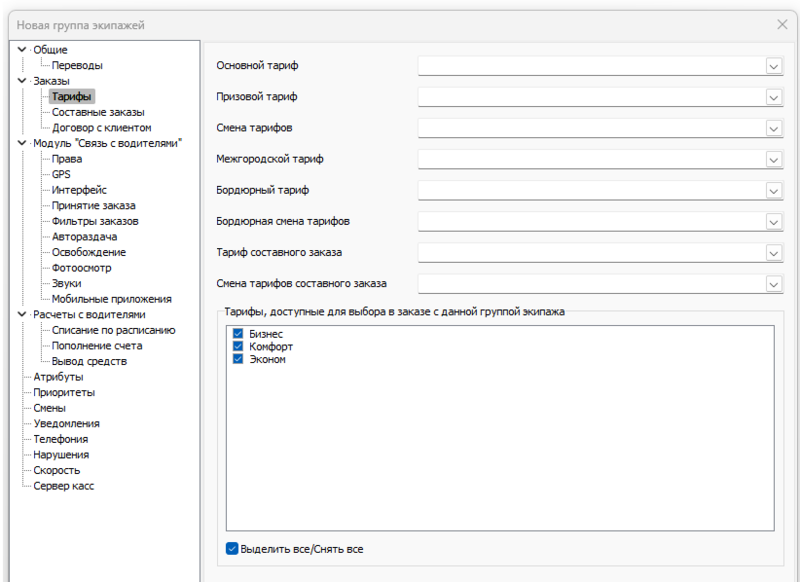Open Смена тарифов составного заказа dropdown

pyautogui.click(x=773, y=284)
